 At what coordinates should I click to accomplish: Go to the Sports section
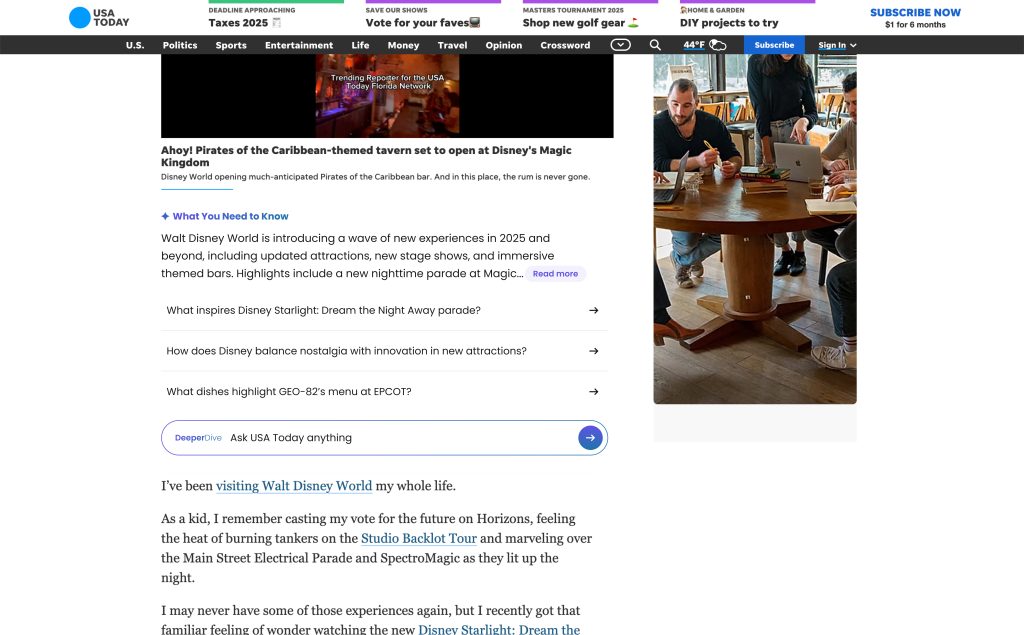[231, 45]
